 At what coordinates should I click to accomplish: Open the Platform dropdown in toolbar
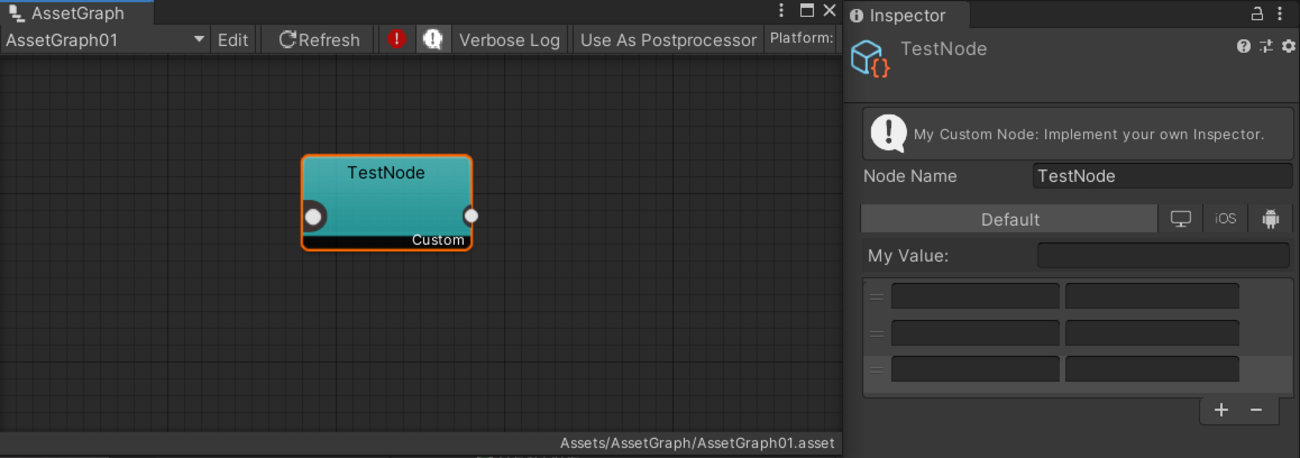click(801, 39)
